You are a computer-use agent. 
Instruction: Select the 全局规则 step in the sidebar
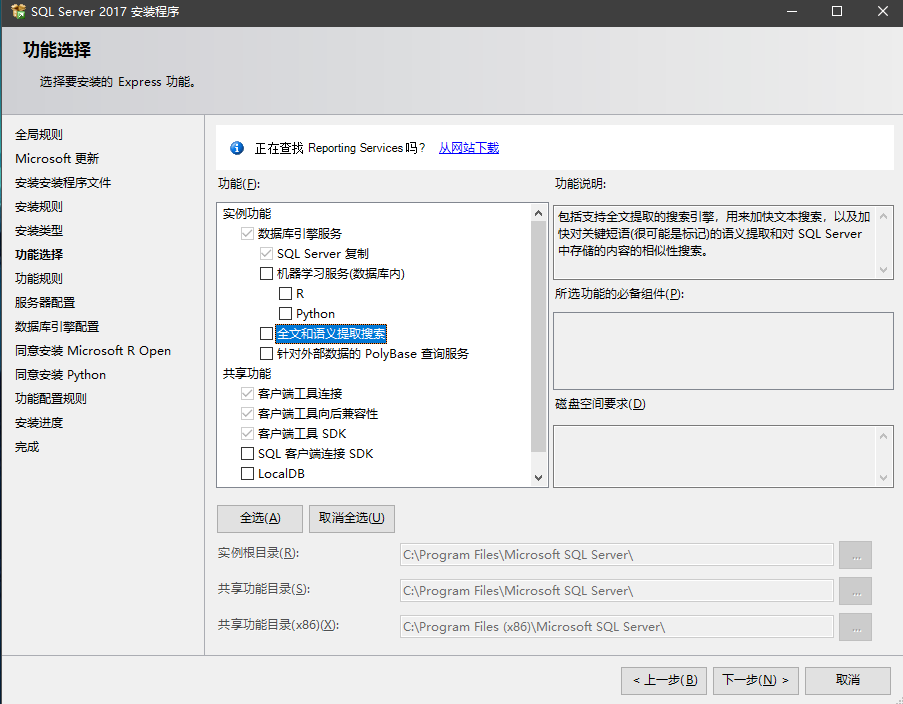(39, 135)
